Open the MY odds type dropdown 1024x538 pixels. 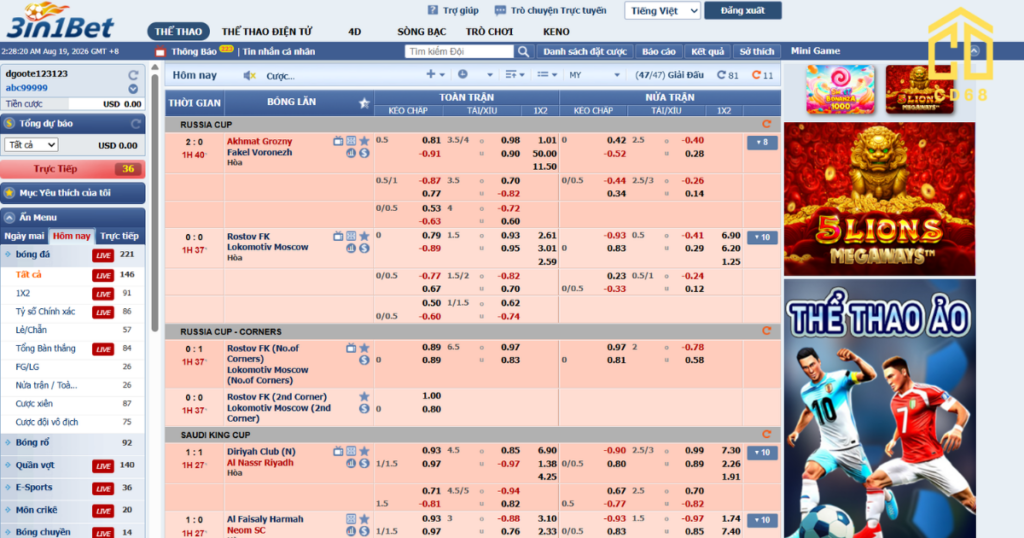594,75
